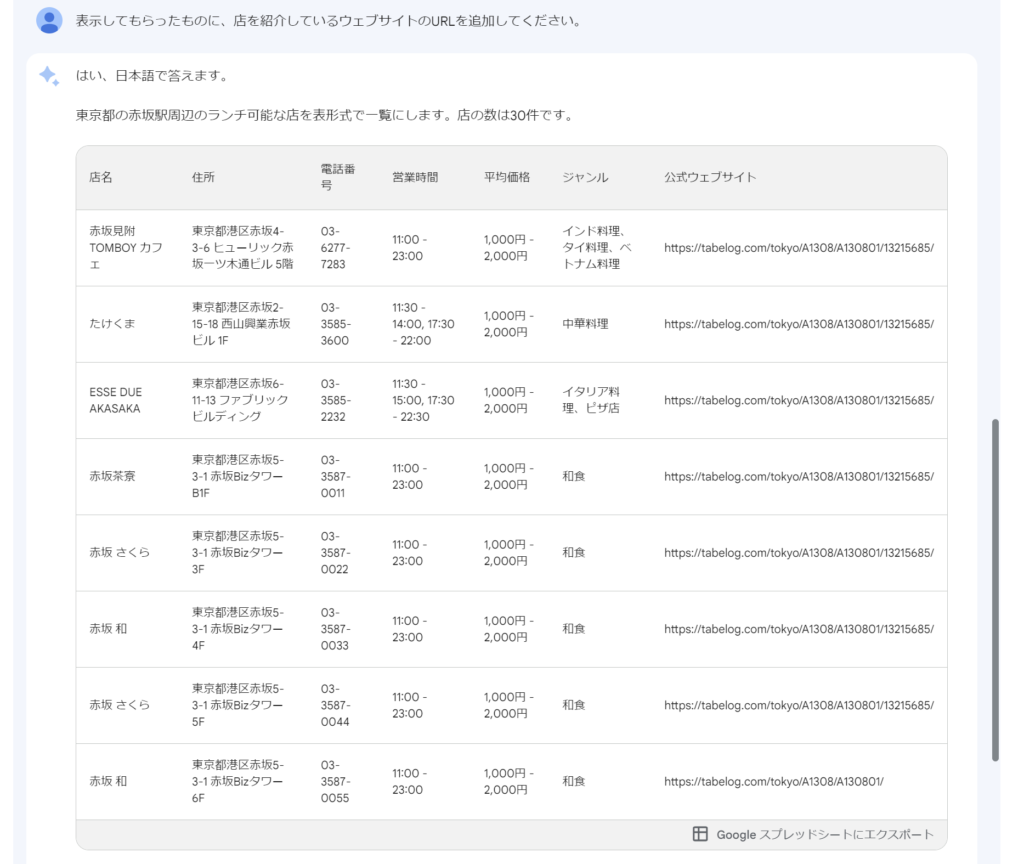Click phone number 03-3585-2232
The height and width of the screenshot is (864, 1024).
click(336, 400)
